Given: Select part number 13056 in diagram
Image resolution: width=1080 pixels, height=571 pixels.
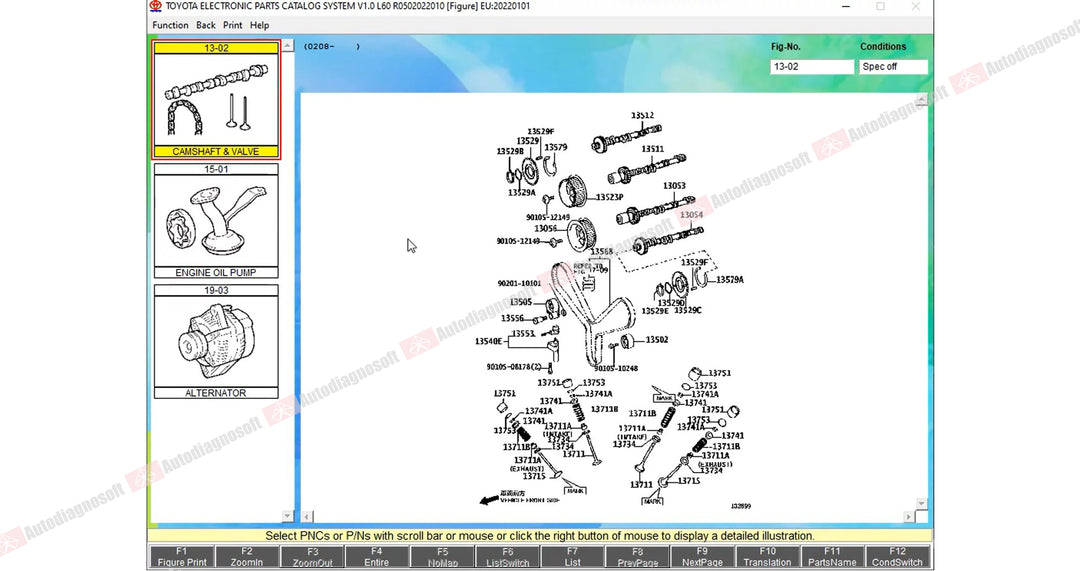Looking at the screenshot, I should coord(546,228).
